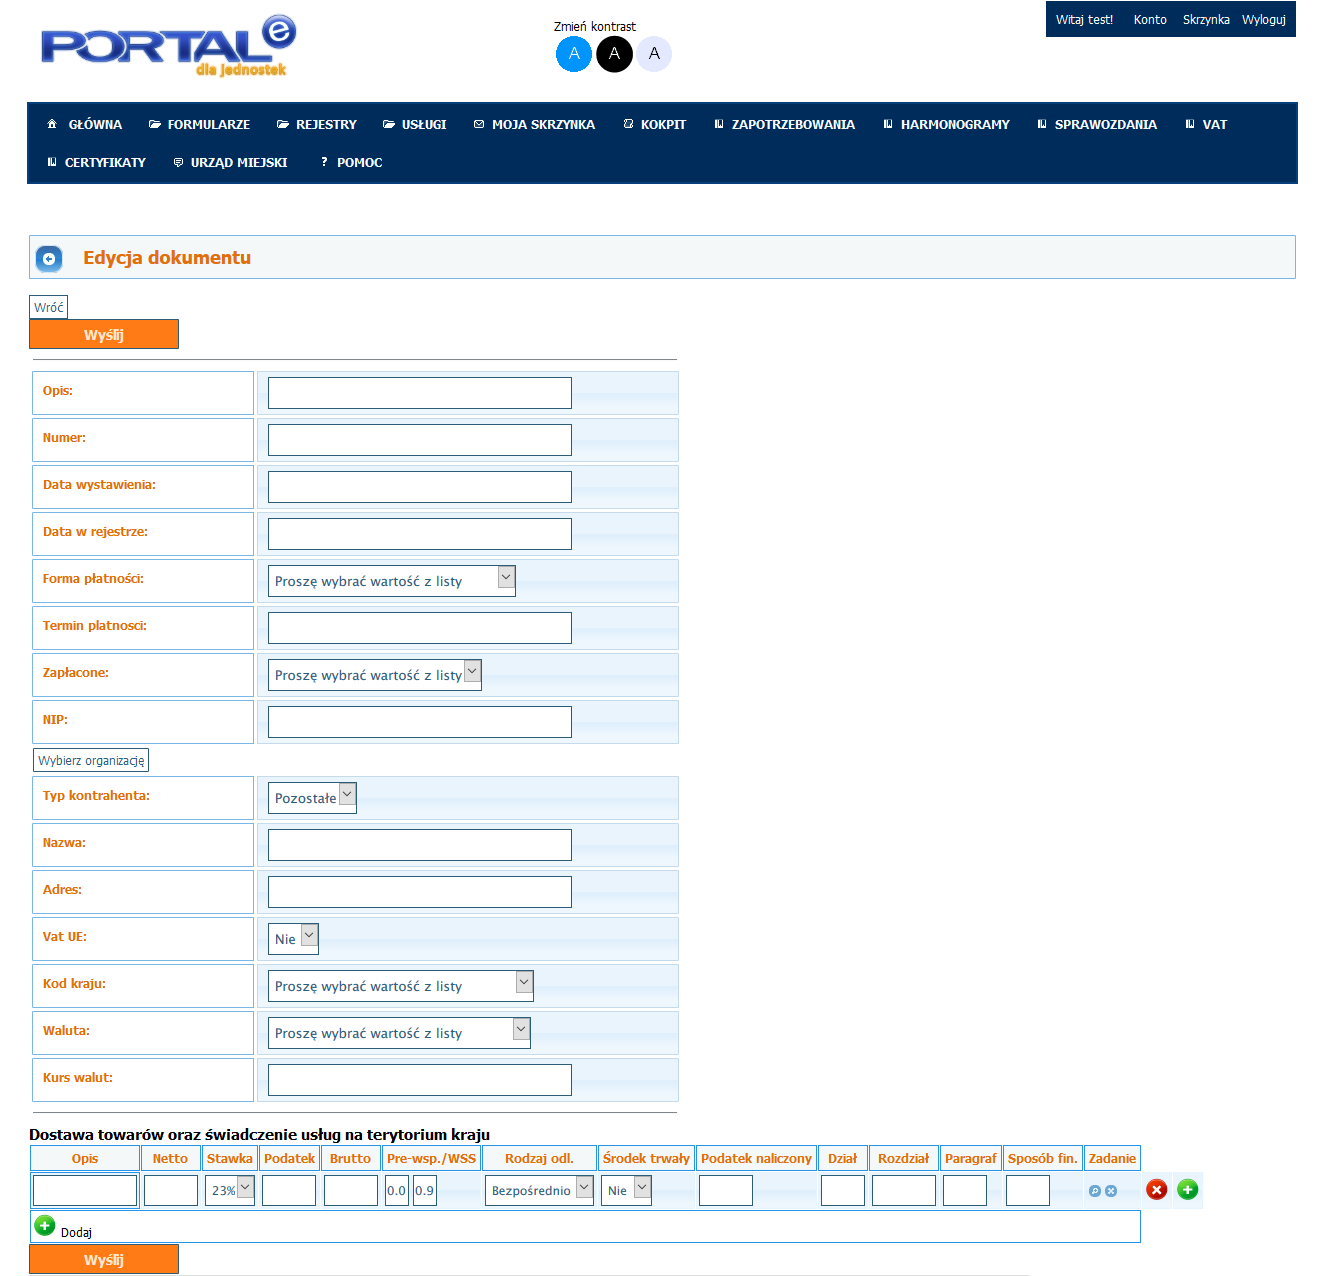Open the REJESTRY menu
This screenshot has width=1332, height=1276.
click(317, 125)
